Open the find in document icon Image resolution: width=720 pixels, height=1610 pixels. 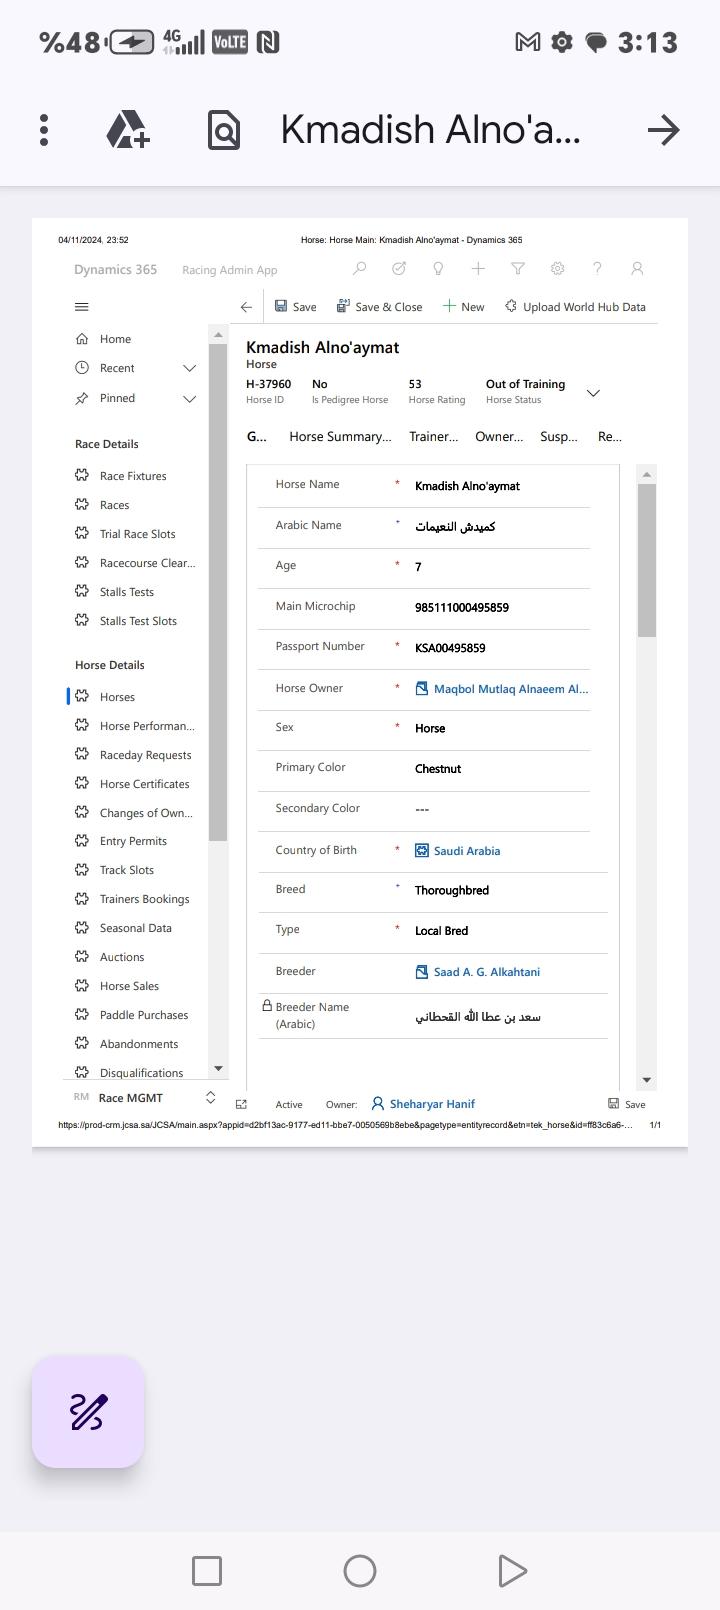click(x=224, y=130)
